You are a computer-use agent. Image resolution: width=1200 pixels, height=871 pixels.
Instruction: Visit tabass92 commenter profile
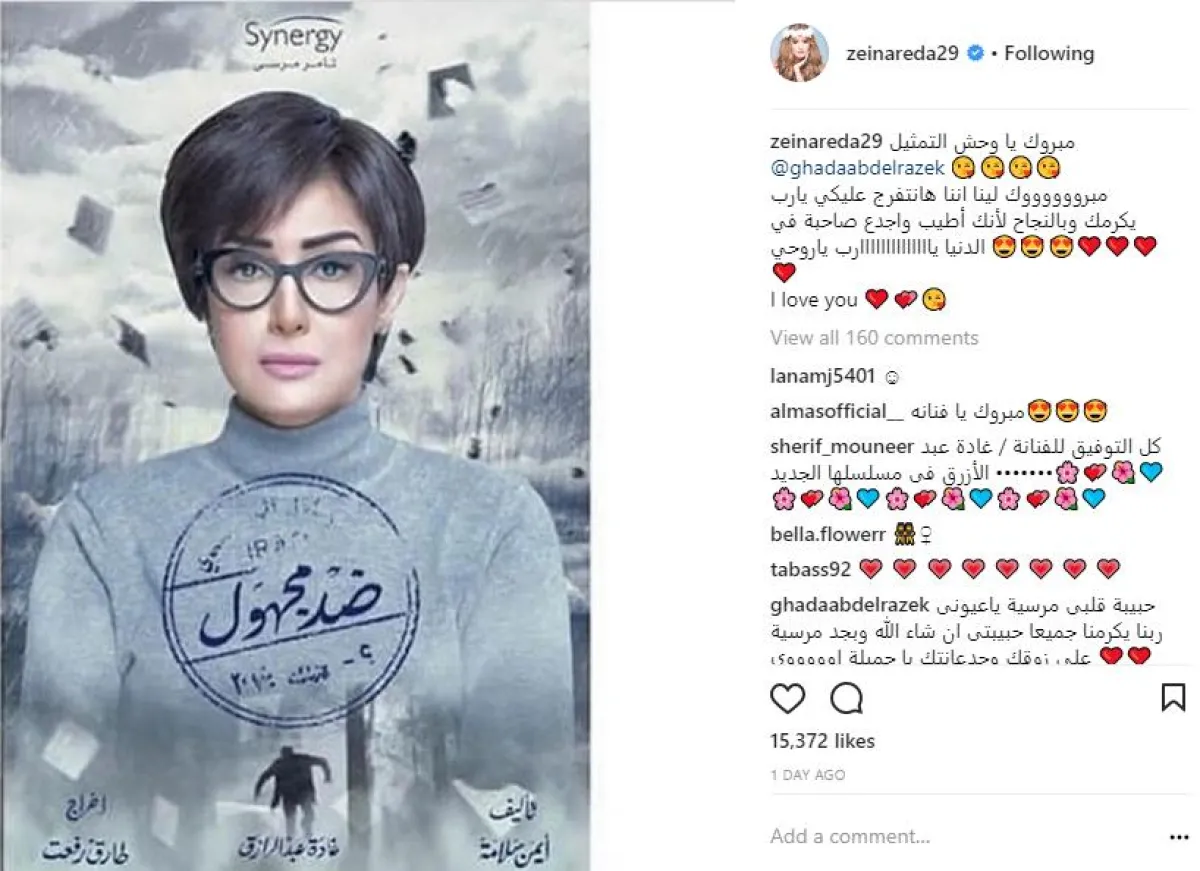coord(811,569)
